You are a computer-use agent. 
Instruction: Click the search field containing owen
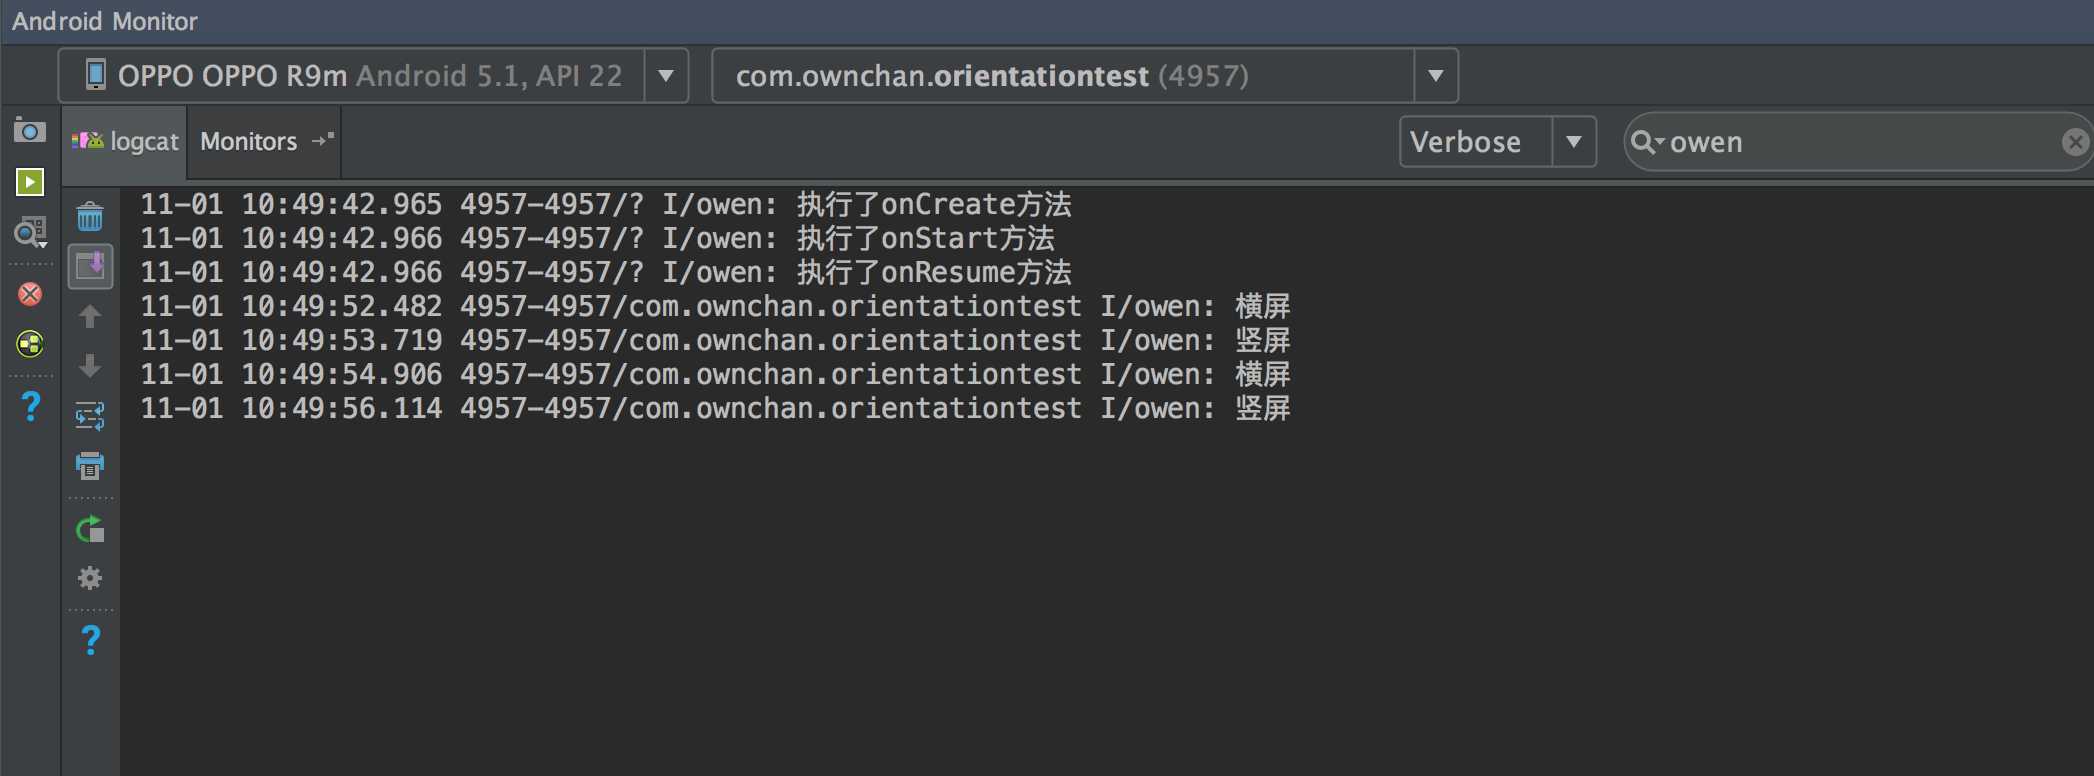click(1860, 142)
